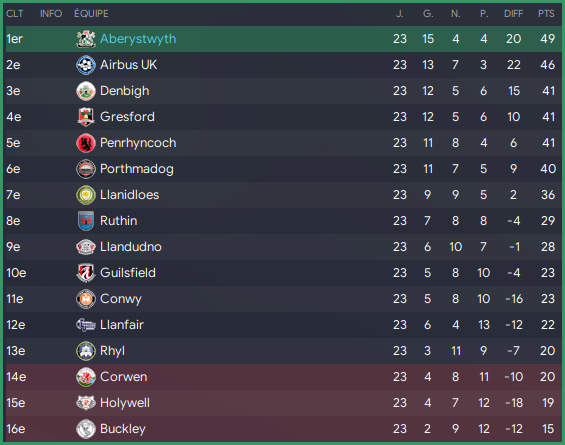Open the Llandudno team link

pyautogui.click(x=131, y=247)
